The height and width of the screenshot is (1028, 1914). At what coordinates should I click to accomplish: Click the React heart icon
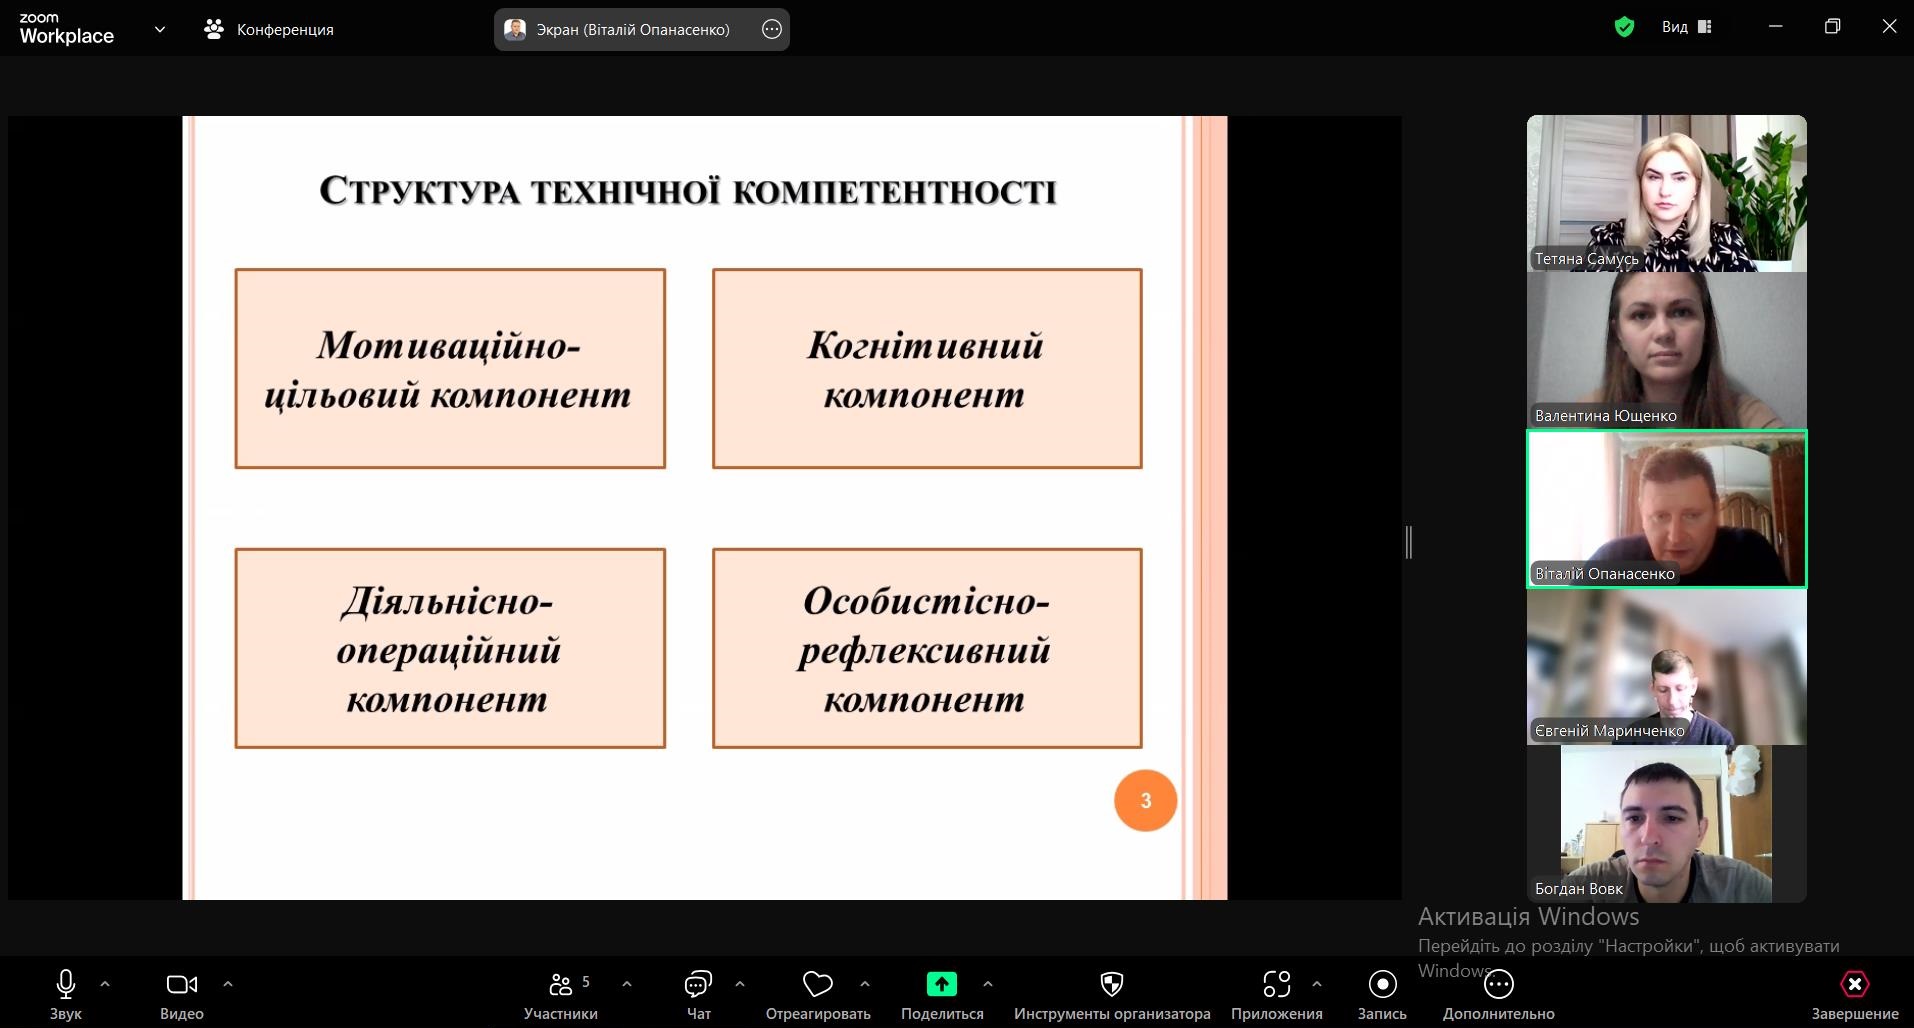[x=817, y=985]
